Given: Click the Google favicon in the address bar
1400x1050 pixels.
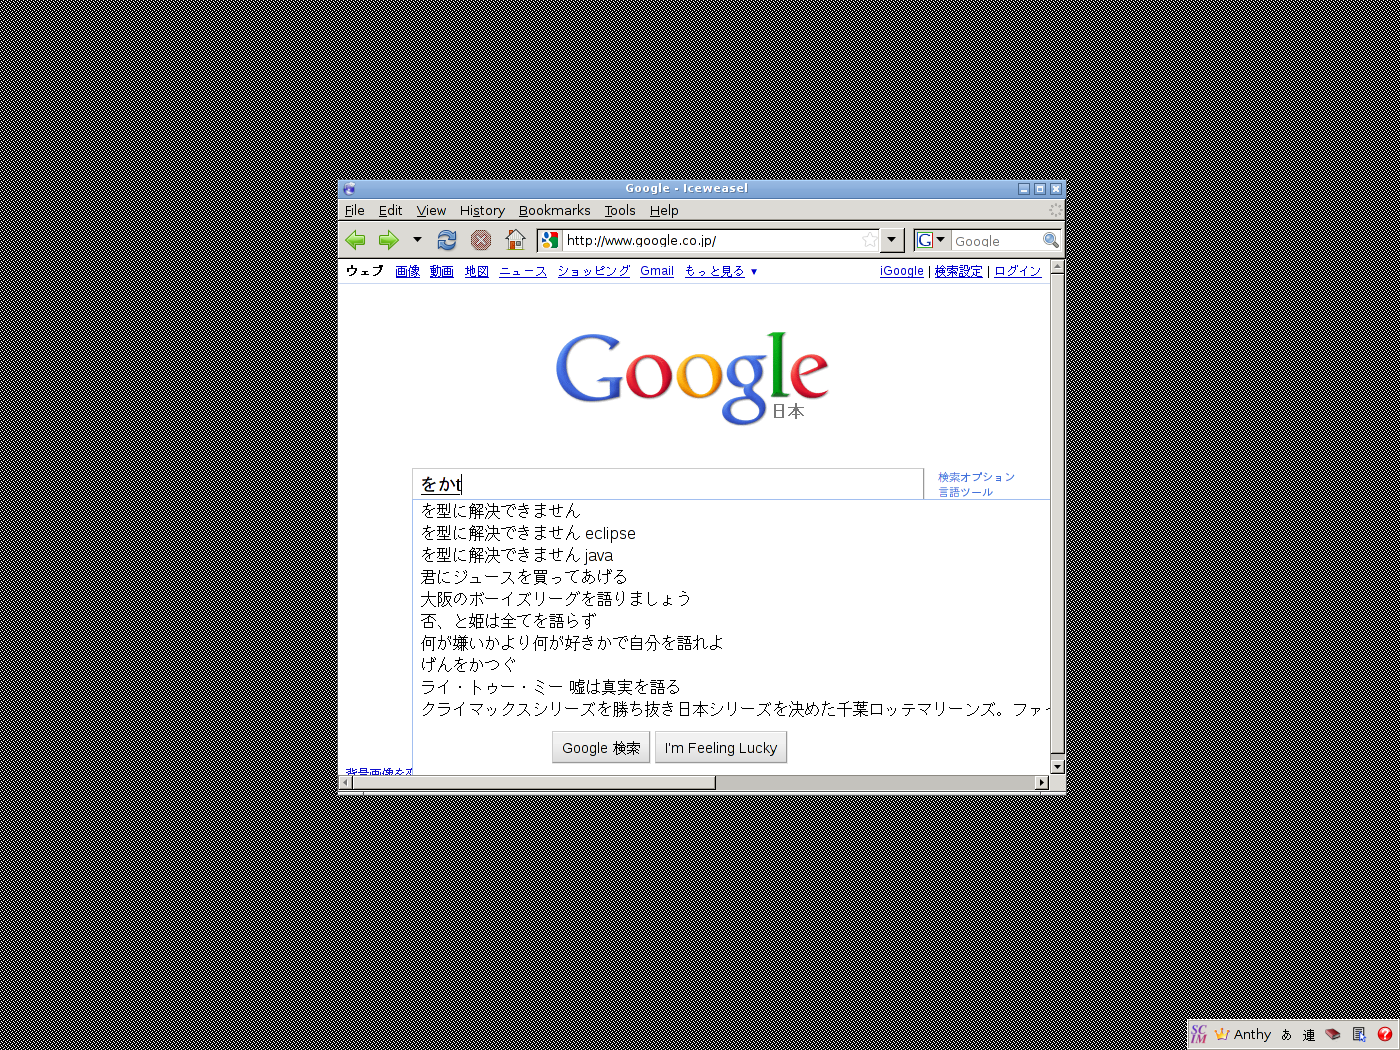Looking at the screenshot, I should pyautogui.click(x=550, y=240).
